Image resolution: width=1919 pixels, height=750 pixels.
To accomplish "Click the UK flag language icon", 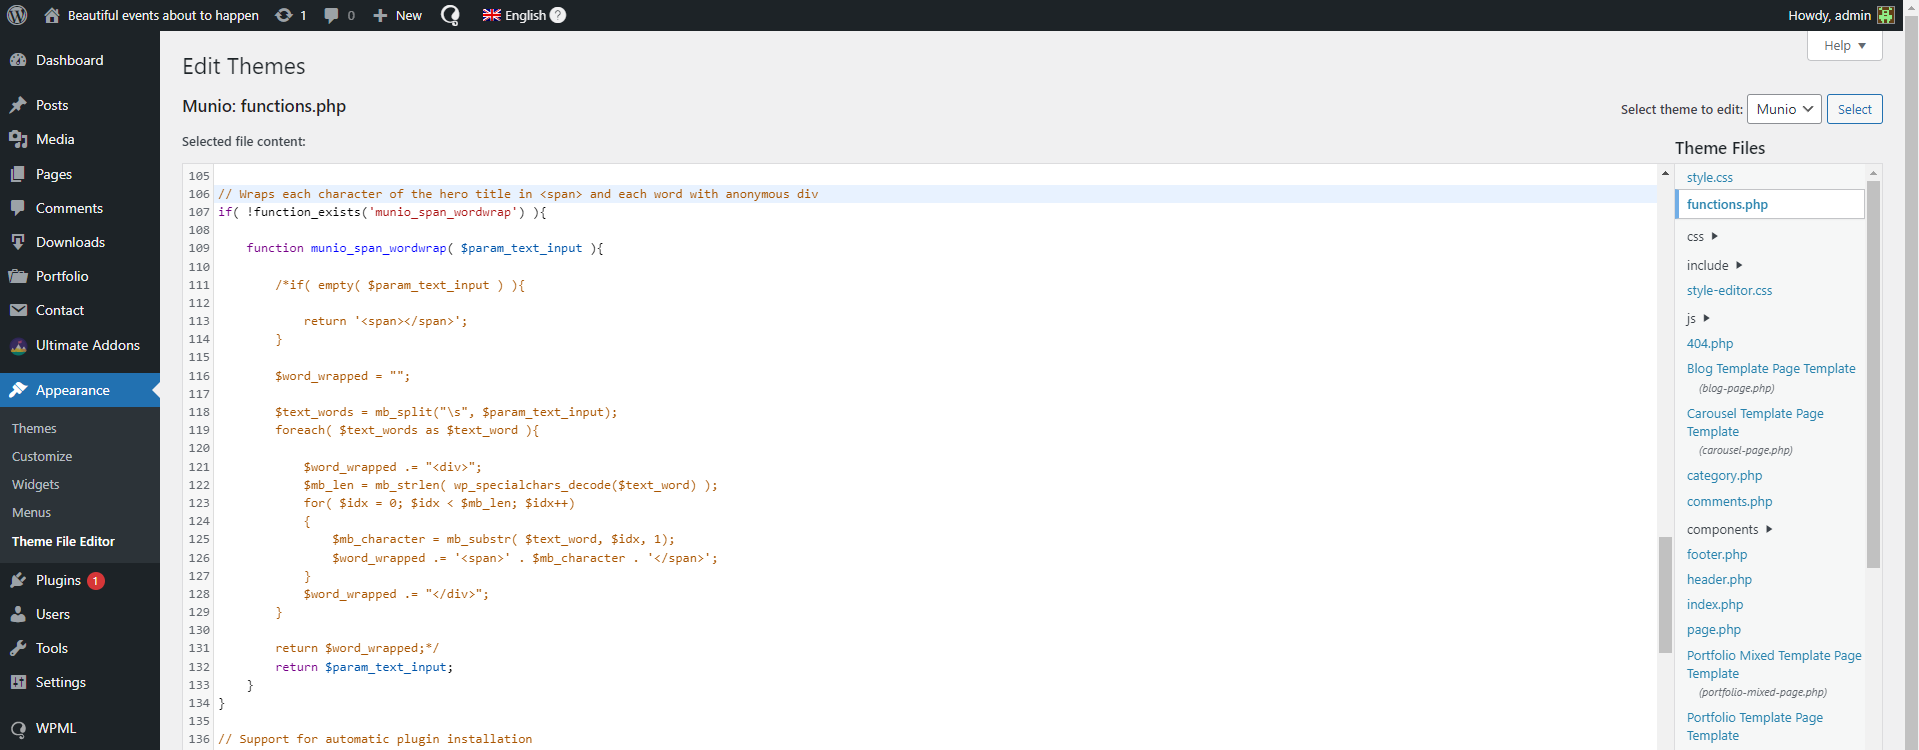I will (x=491, y=15).
